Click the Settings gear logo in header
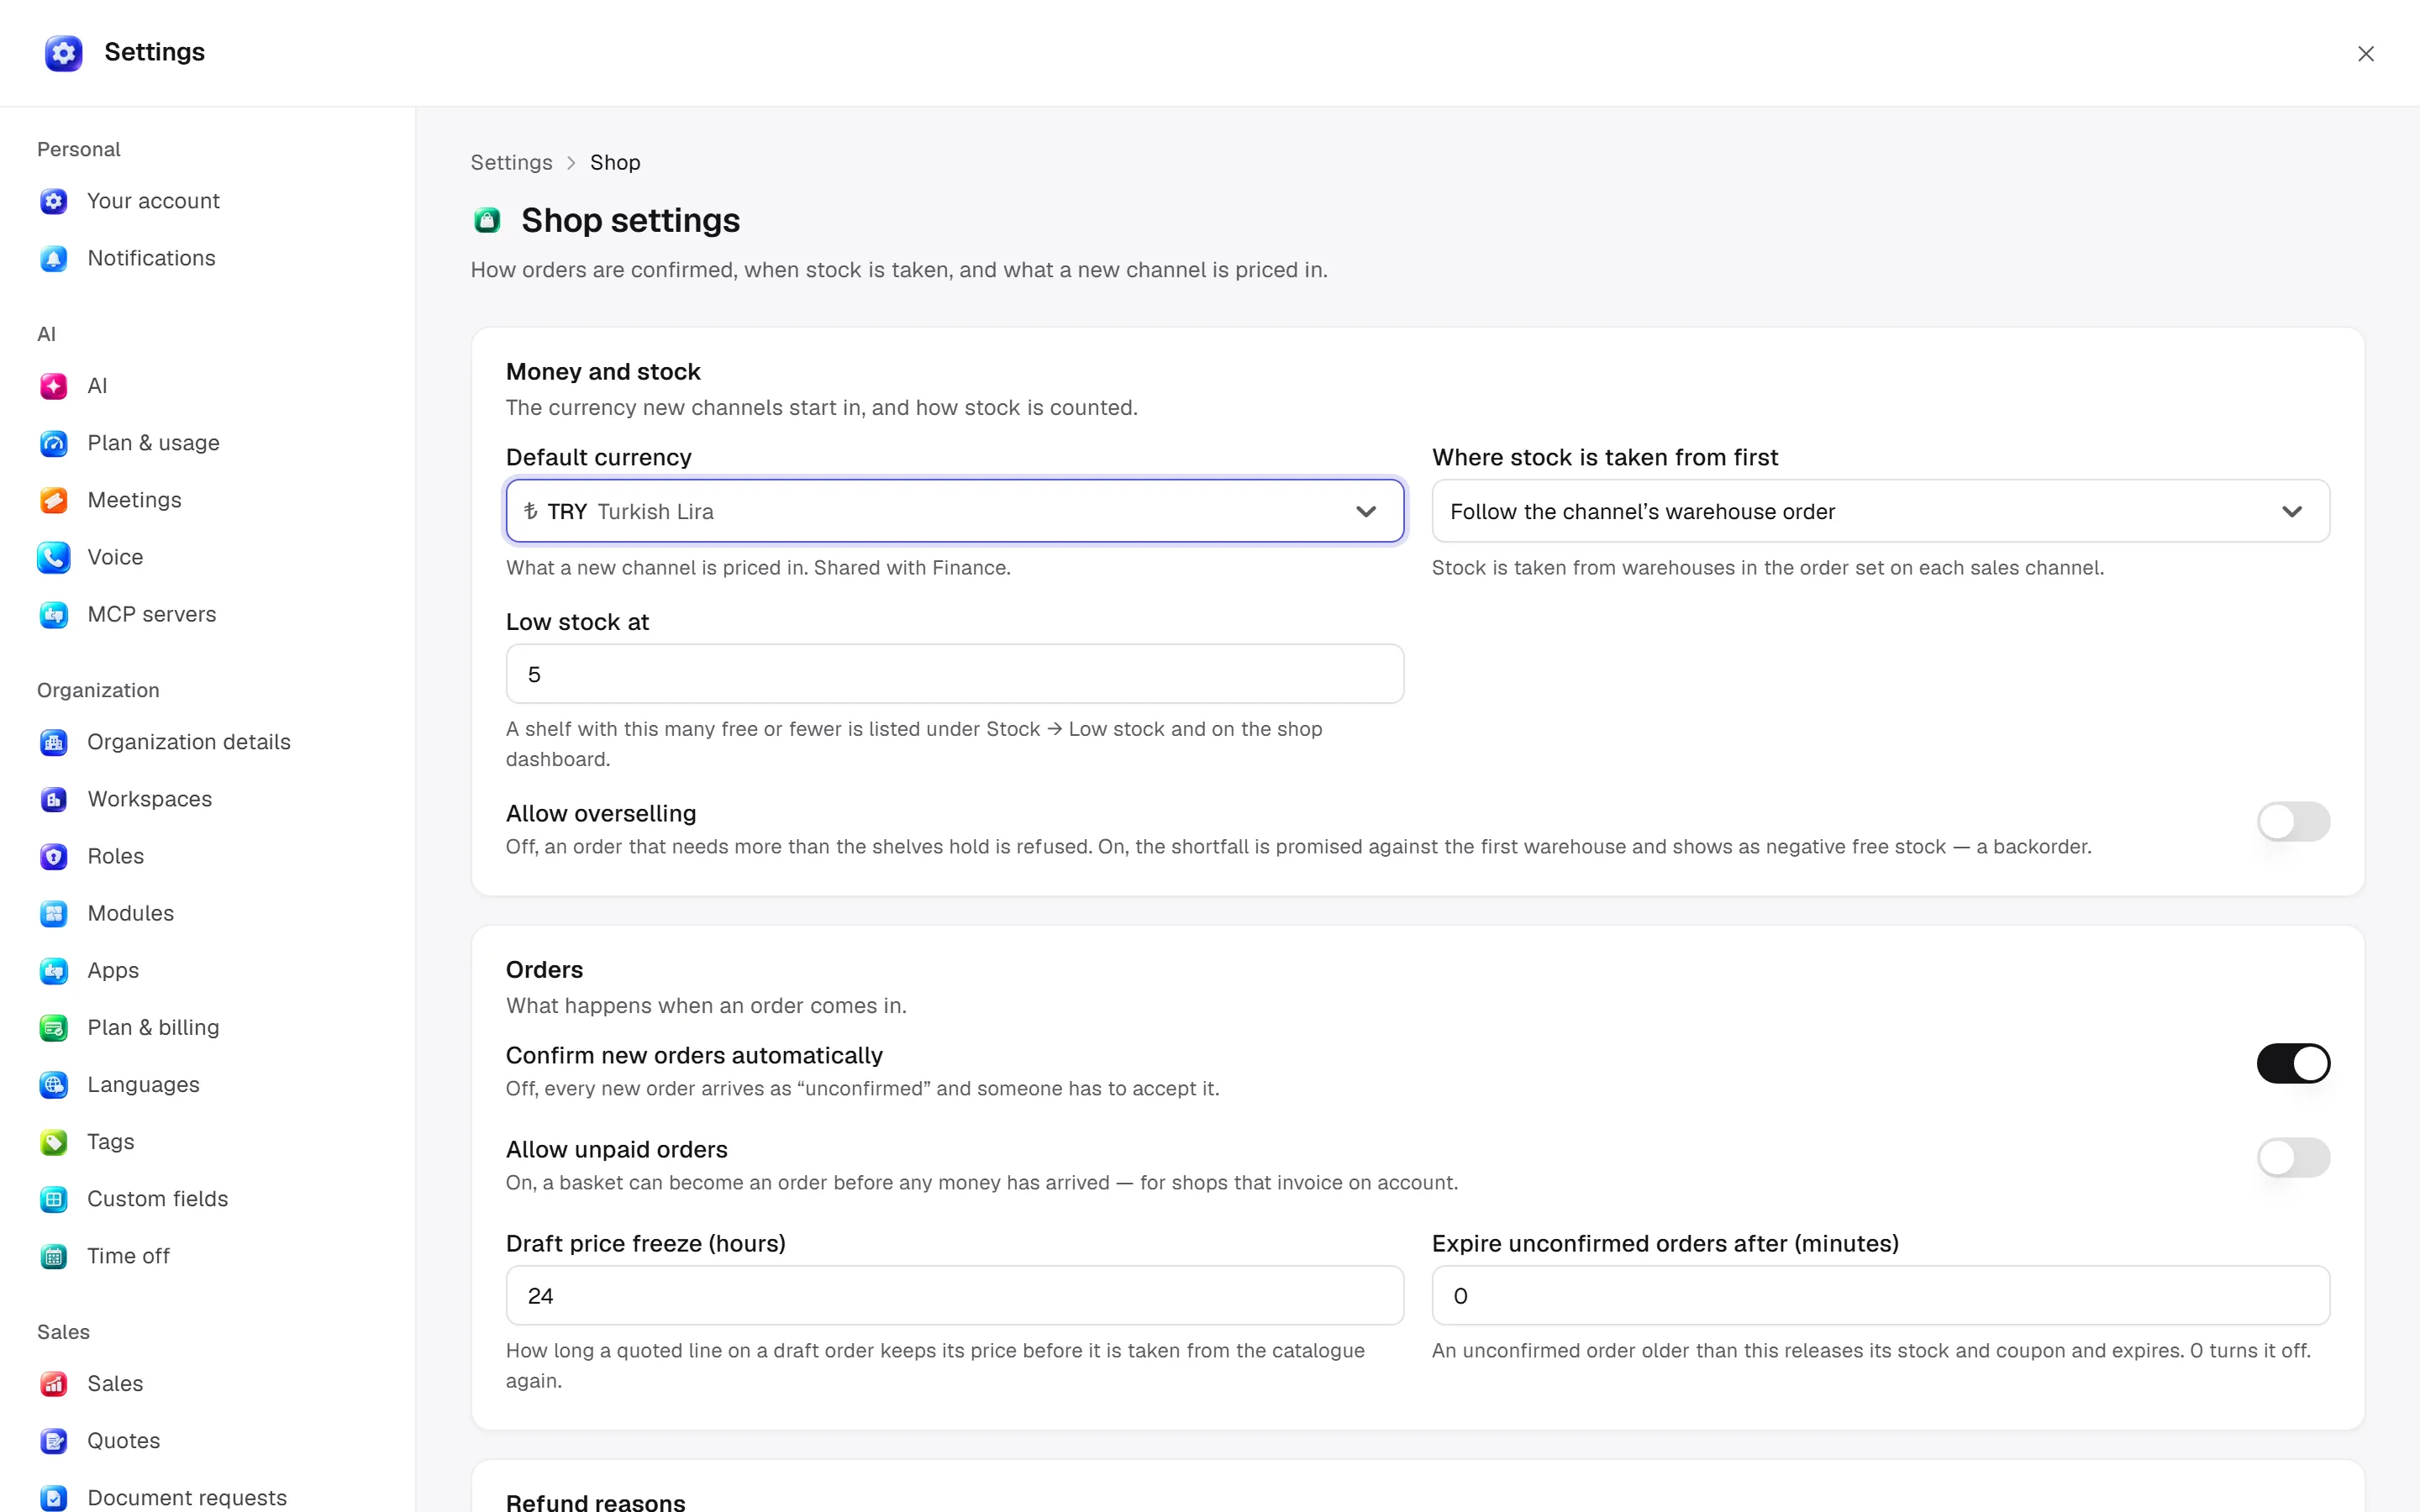 point(63,53)
